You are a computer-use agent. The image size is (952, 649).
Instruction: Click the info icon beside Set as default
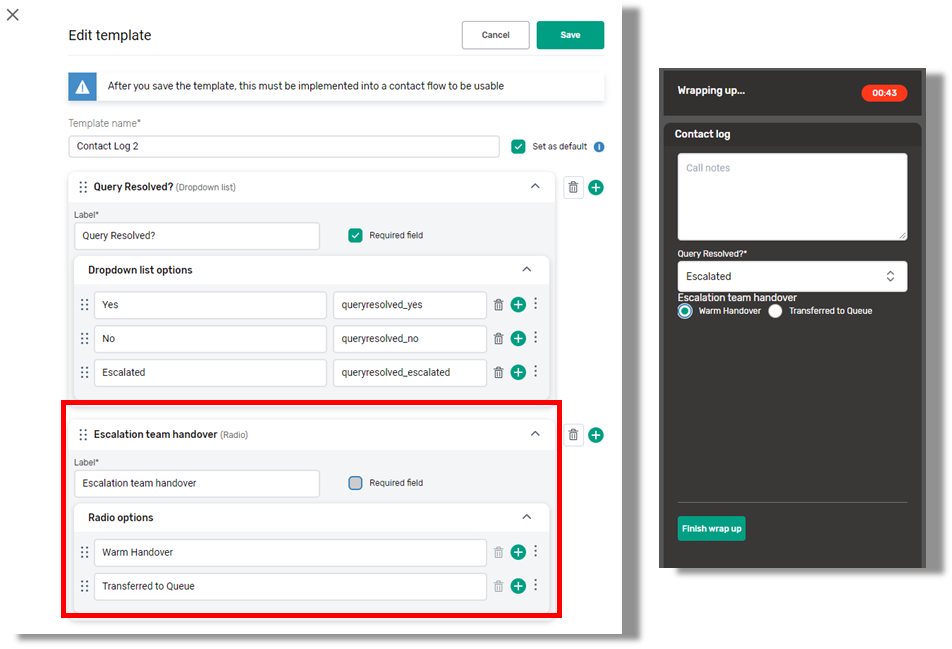point(599,147)
